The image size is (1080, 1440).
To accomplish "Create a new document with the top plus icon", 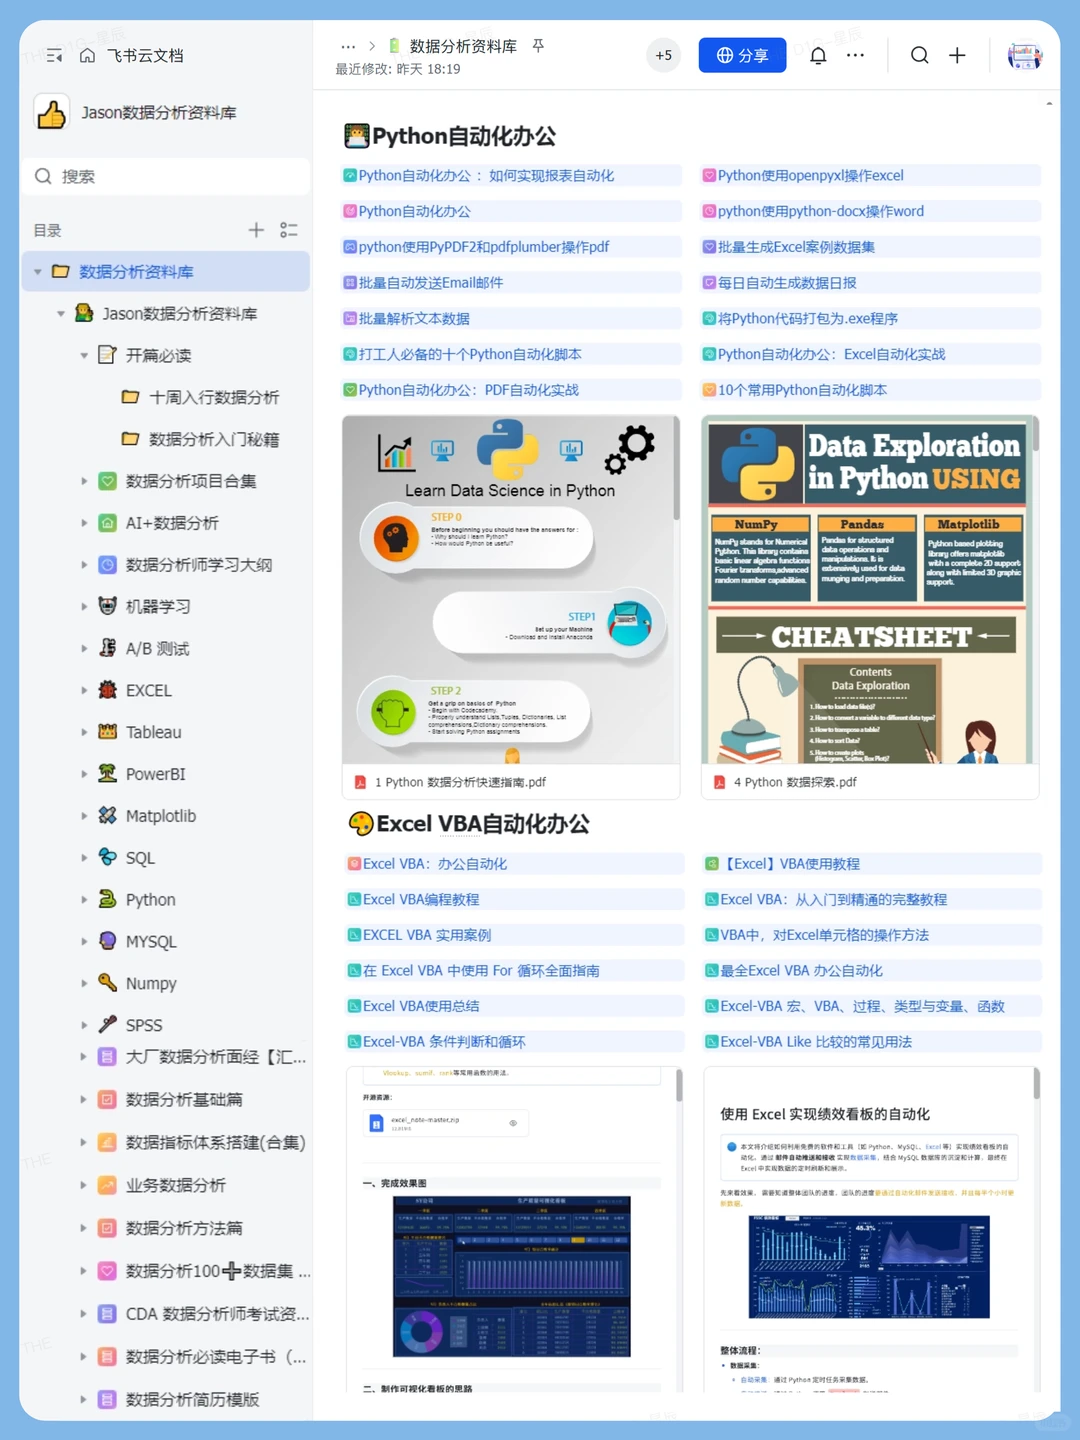I will pos(957,55).
